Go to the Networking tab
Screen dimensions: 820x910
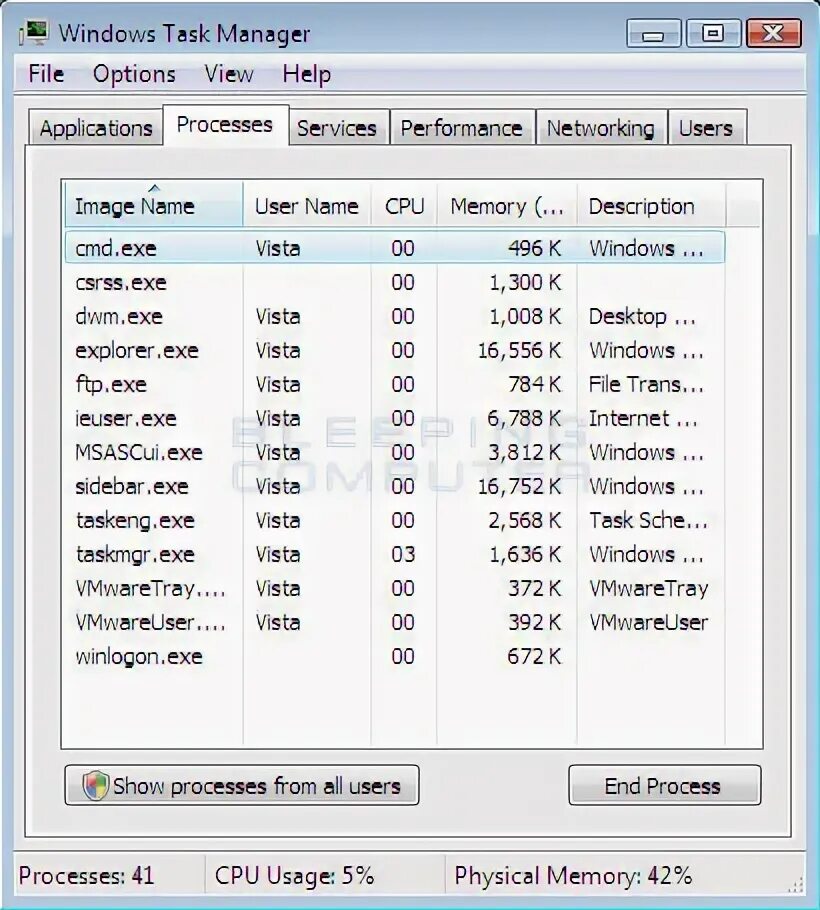click(601, 128)
